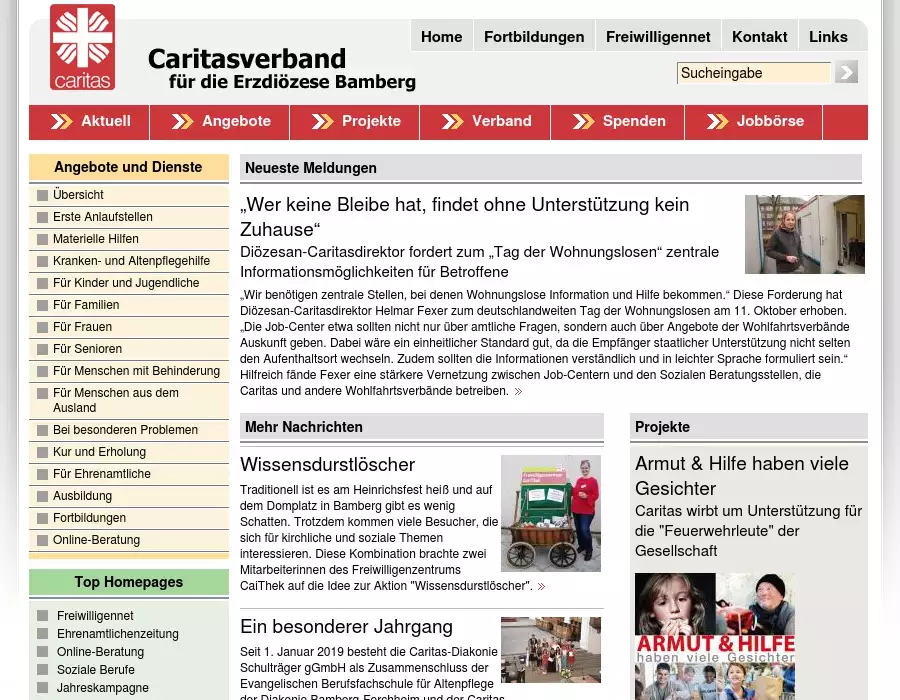Click the Wissensdurstlöscher cart photo
900x700 pixels.
click(x=550, y=513)
